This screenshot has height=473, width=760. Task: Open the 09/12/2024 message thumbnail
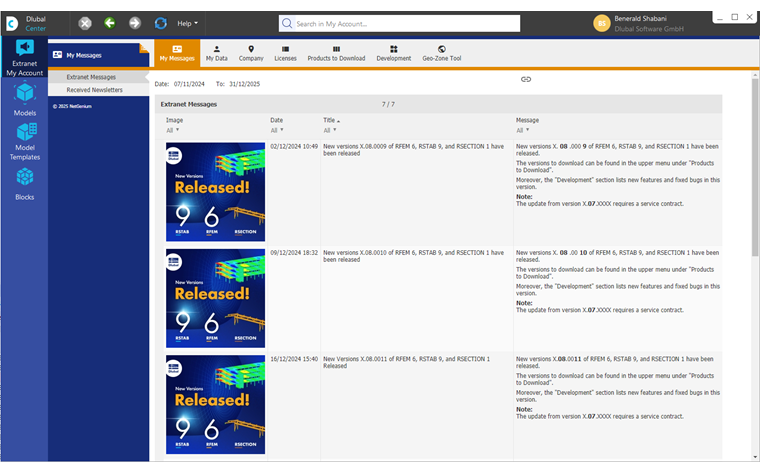click(215, 299)
